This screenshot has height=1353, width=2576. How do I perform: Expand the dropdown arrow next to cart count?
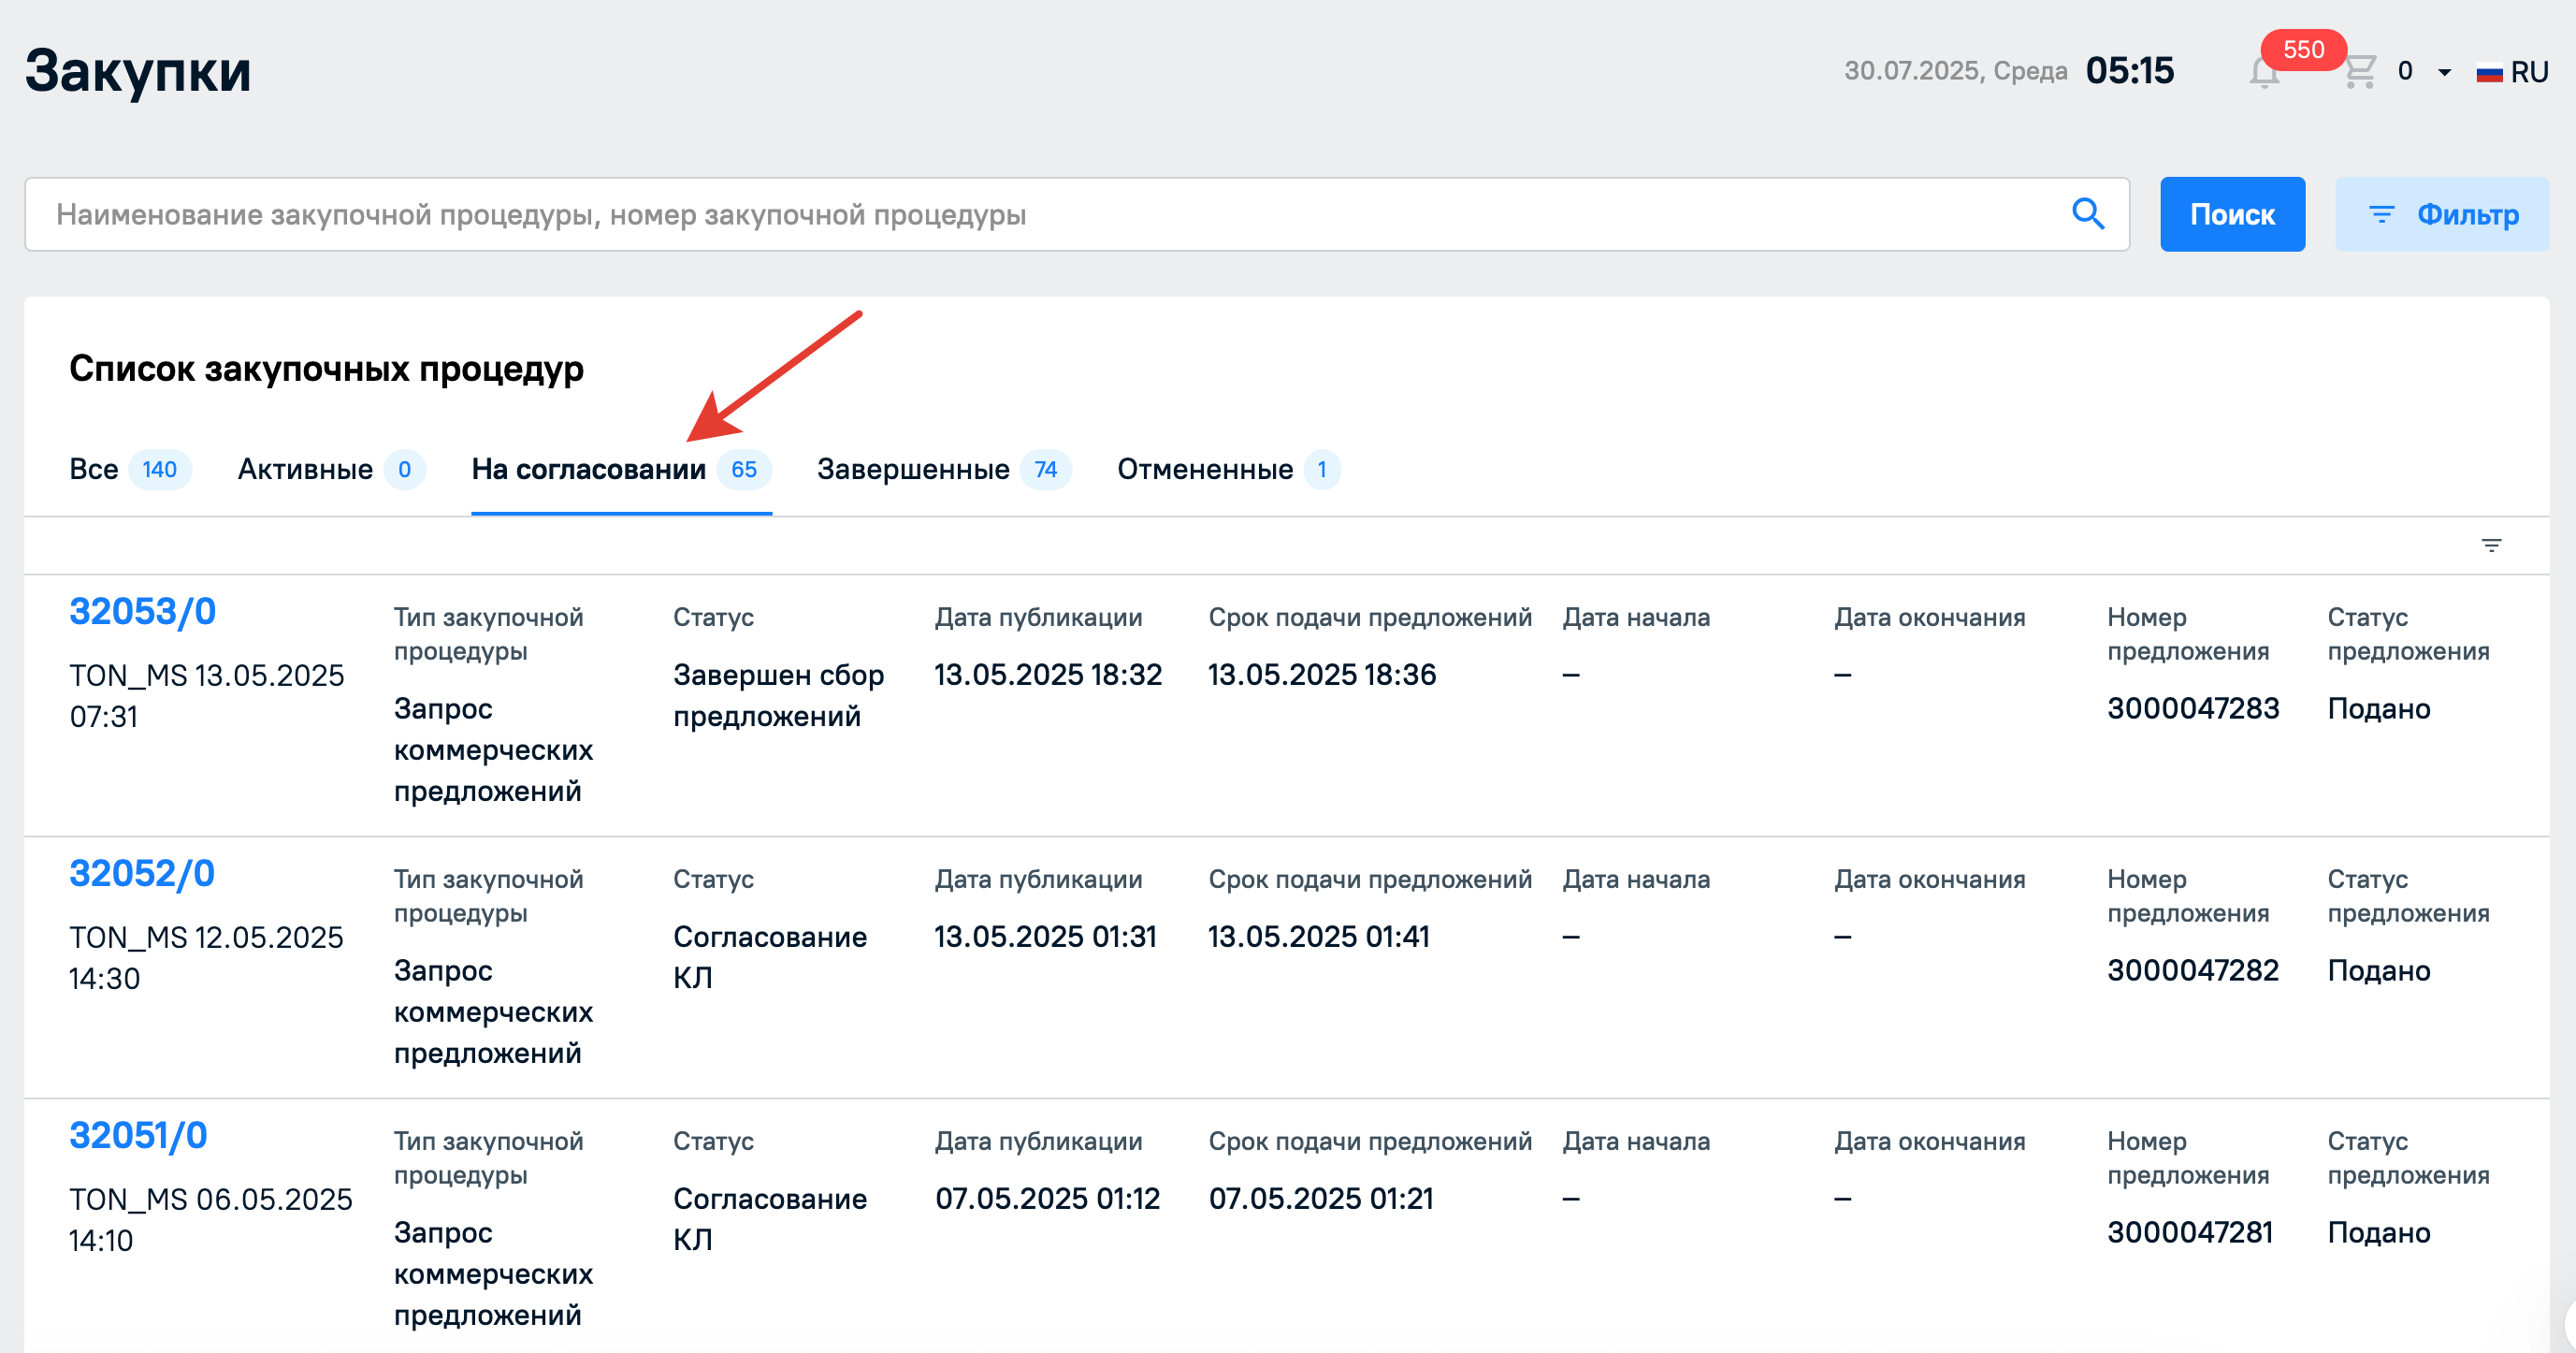tap(2445, 72)
